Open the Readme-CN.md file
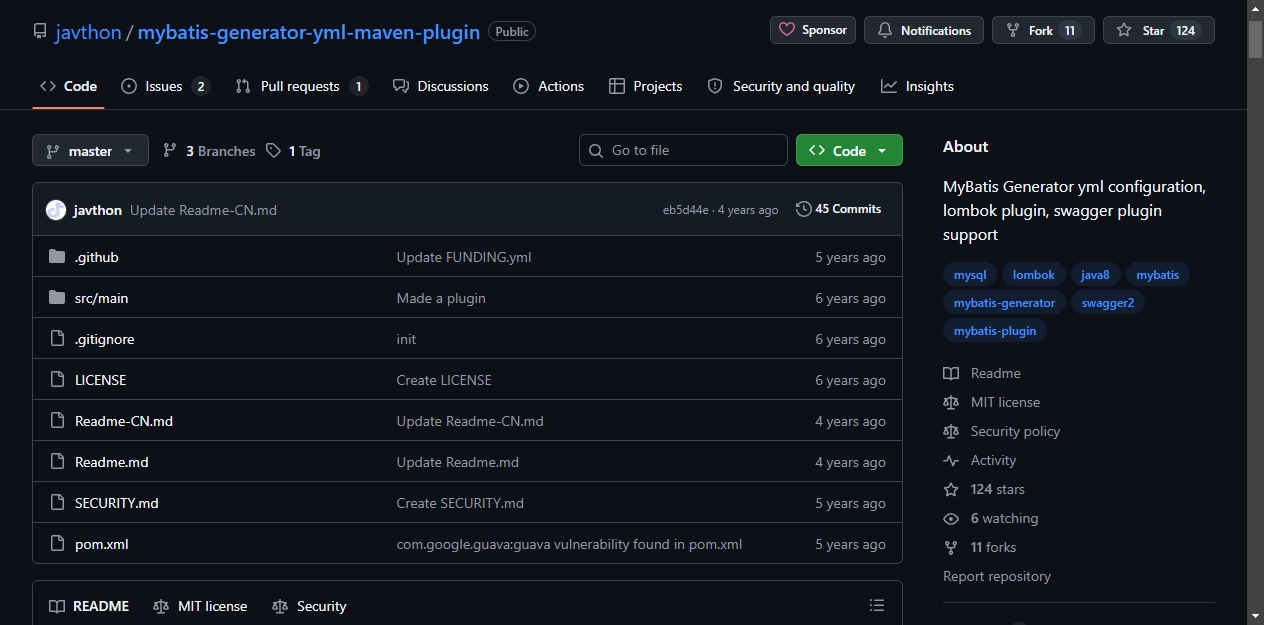Screen dimensions: 1264x625 coord(124,421)
